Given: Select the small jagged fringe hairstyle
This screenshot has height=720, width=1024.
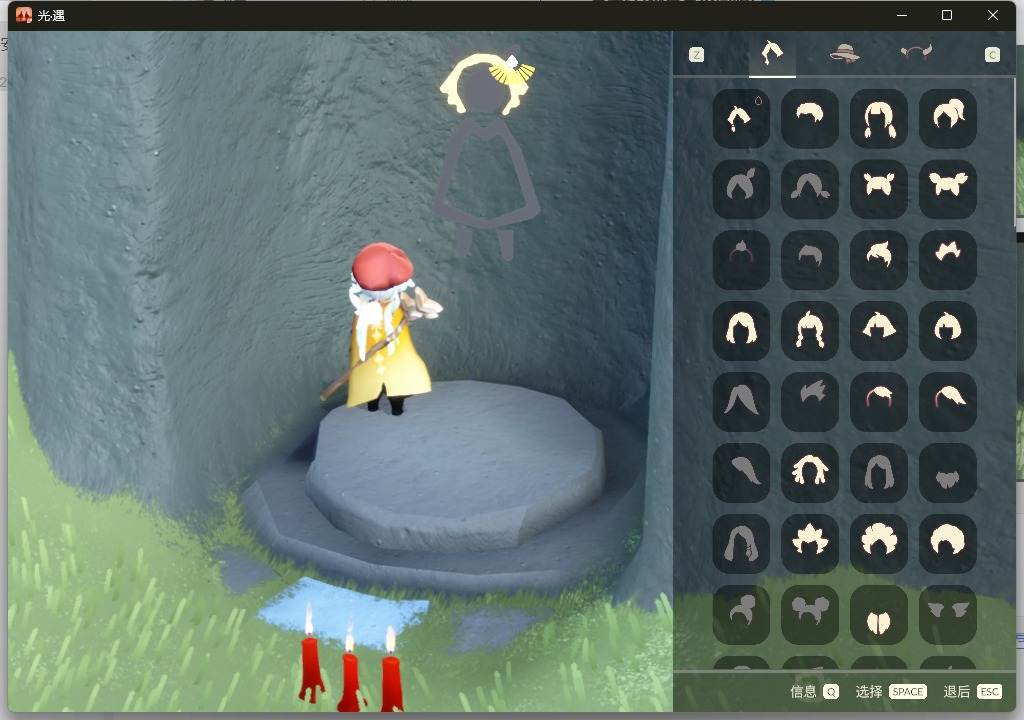Looking at the screenshot, I should (948, 259).
